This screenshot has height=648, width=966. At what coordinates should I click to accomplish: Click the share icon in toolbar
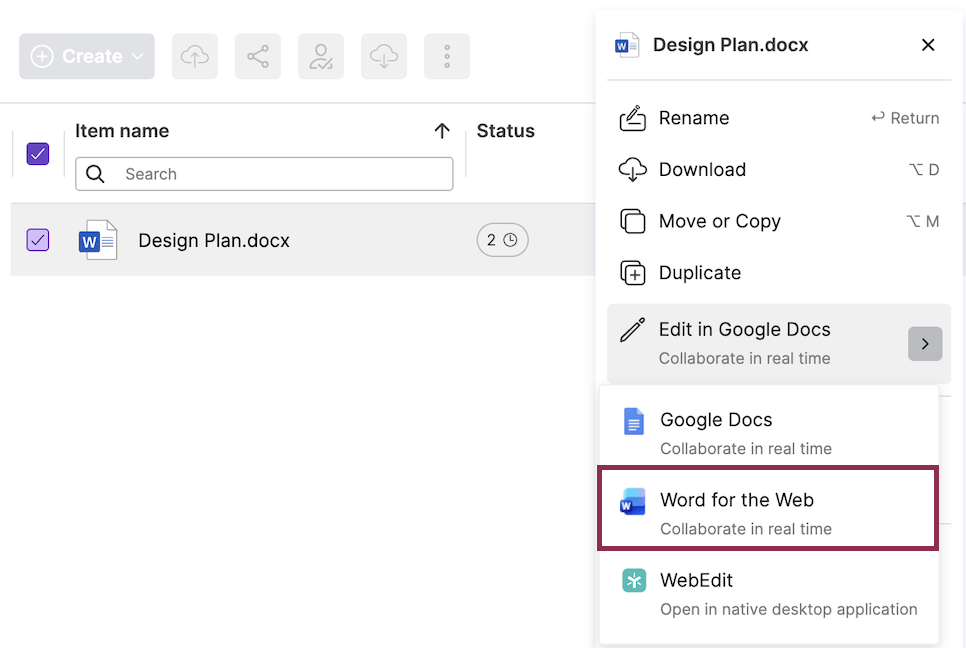(x=258, y=56)
